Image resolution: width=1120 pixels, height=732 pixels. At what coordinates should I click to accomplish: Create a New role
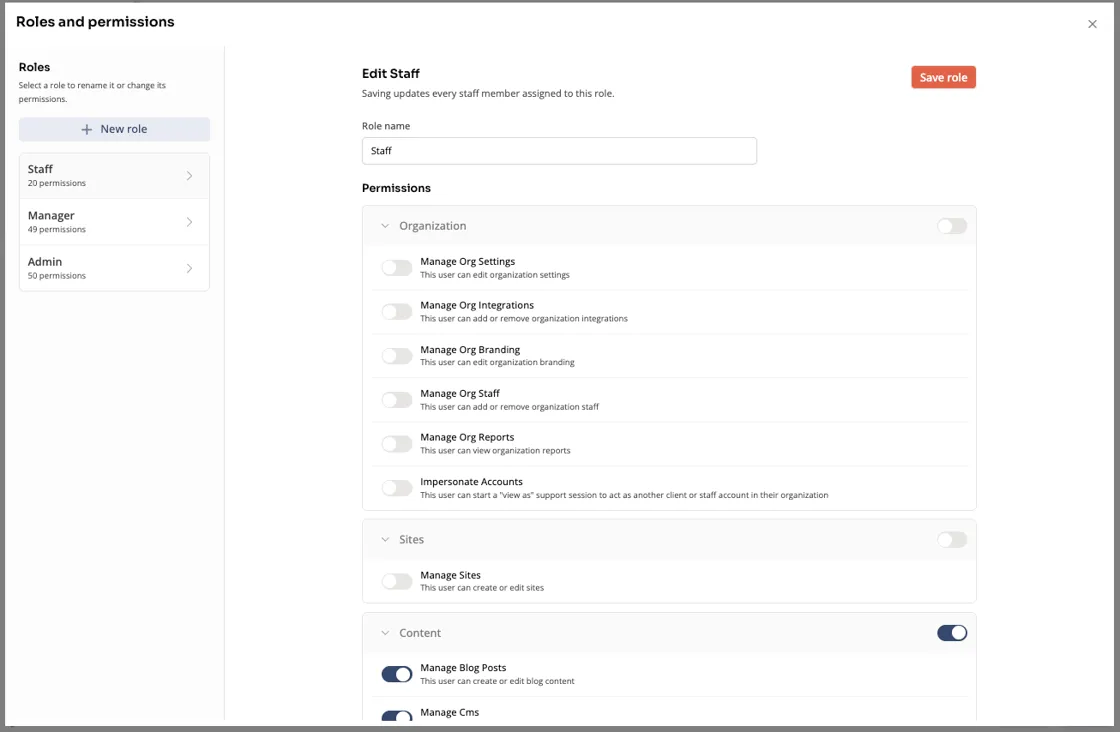pos(114,129)
